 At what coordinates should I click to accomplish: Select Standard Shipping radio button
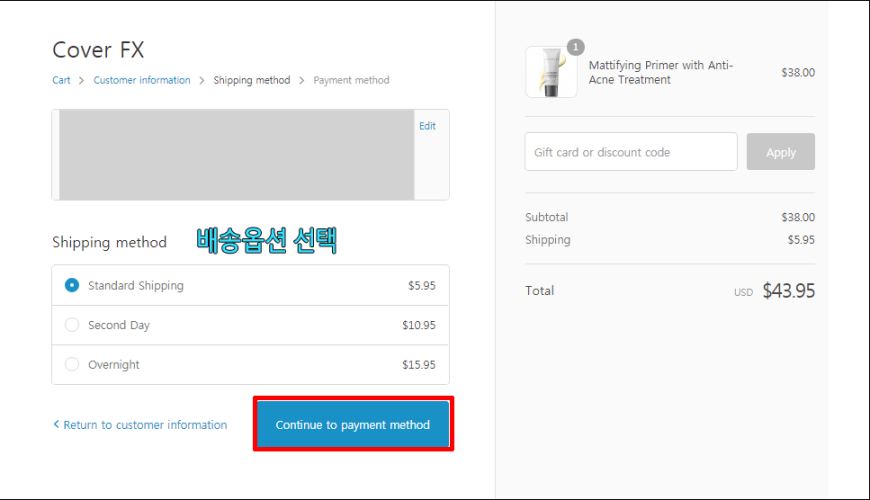[72, 285]
